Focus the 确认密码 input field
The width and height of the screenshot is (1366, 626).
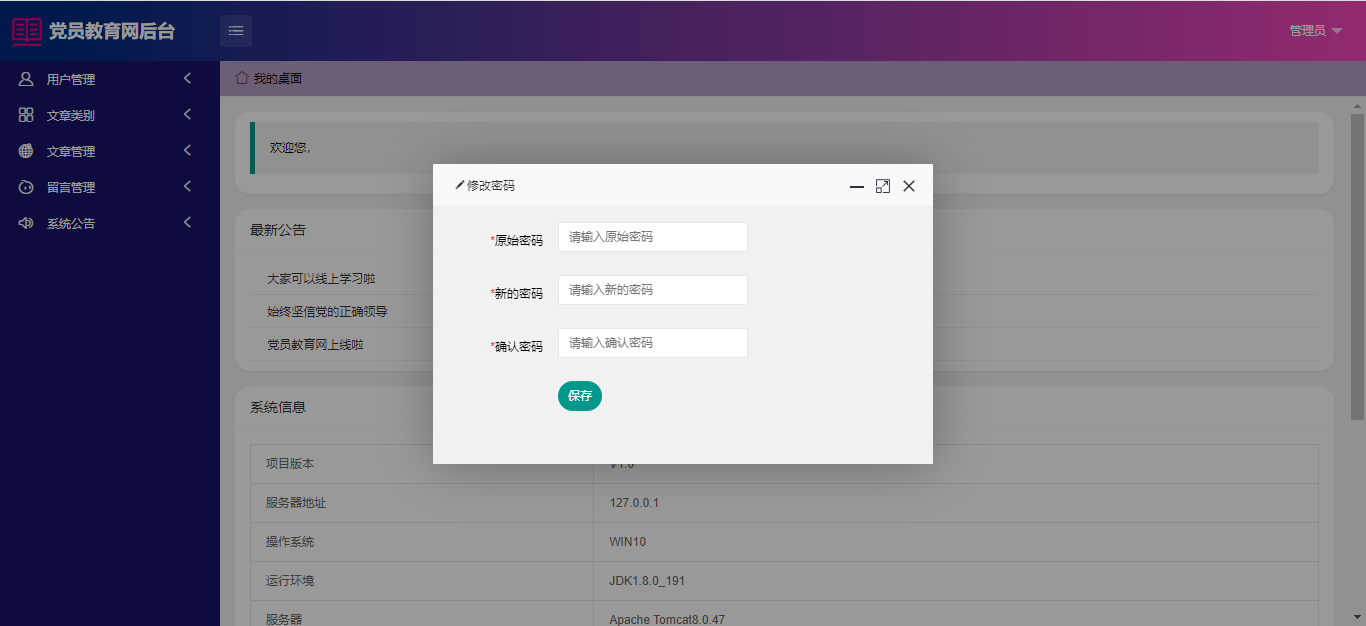653,343
